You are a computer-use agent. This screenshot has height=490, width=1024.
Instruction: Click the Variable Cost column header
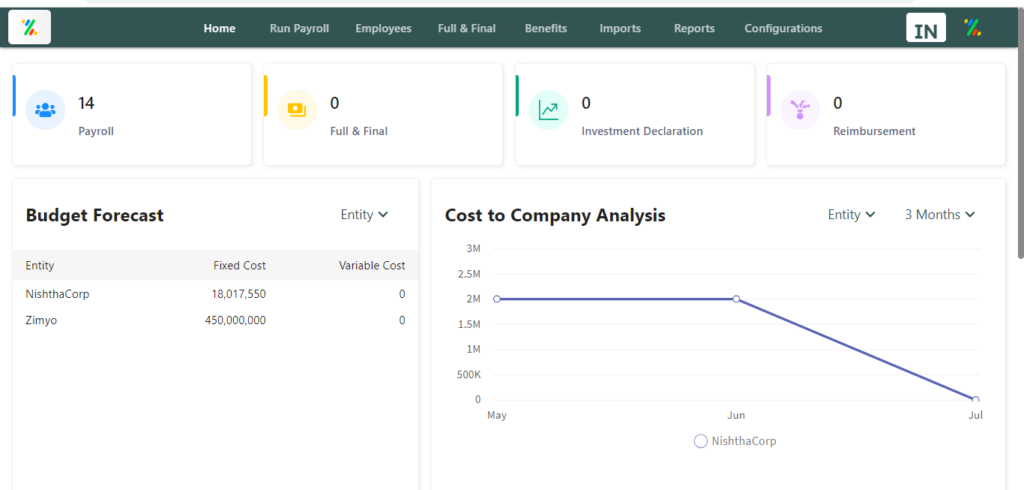(372, 265)
